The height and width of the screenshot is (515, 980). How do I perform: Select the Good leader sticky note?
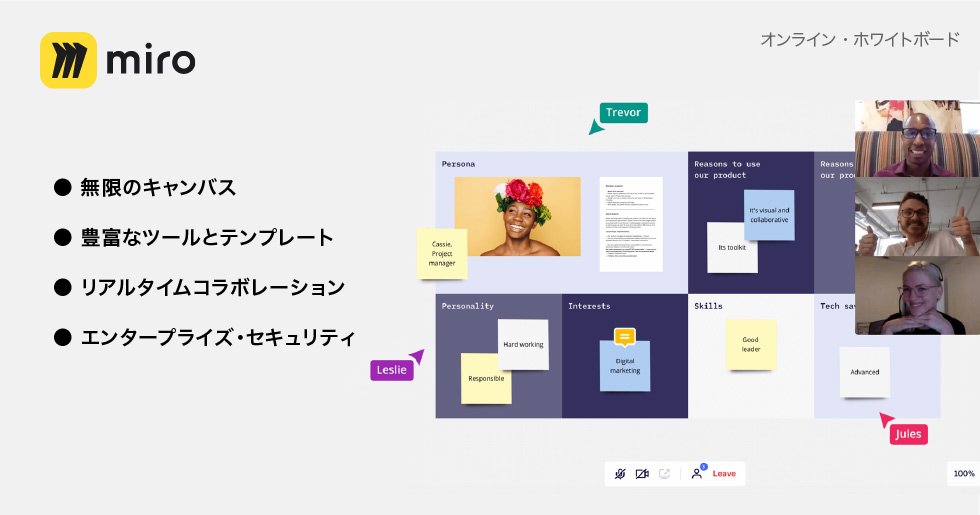tap(751, 344)
